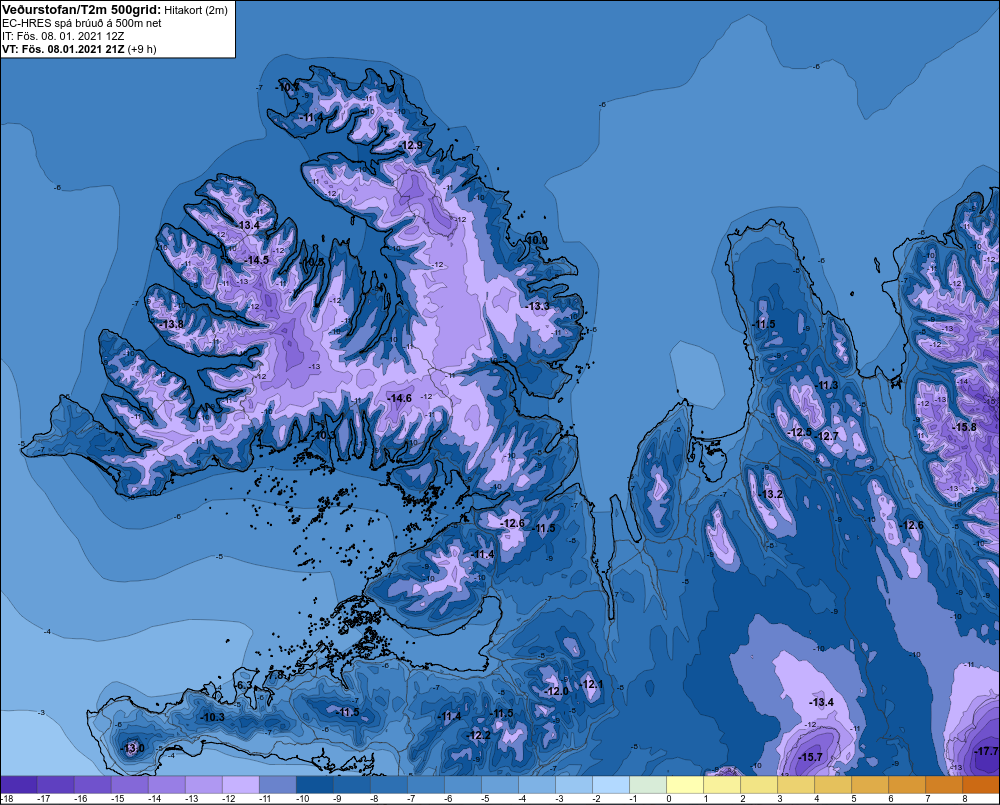Click the legend swatch starting at 2
This screenshot has height=805, width=1000.
(758, 785)
